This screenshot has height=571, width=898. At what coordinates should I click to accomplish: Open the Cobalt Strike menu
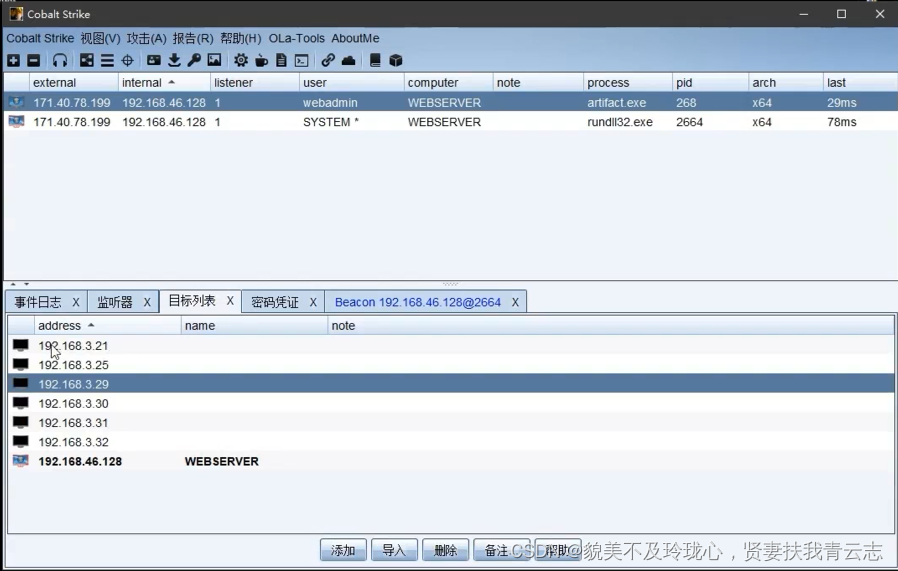point(40,38)
